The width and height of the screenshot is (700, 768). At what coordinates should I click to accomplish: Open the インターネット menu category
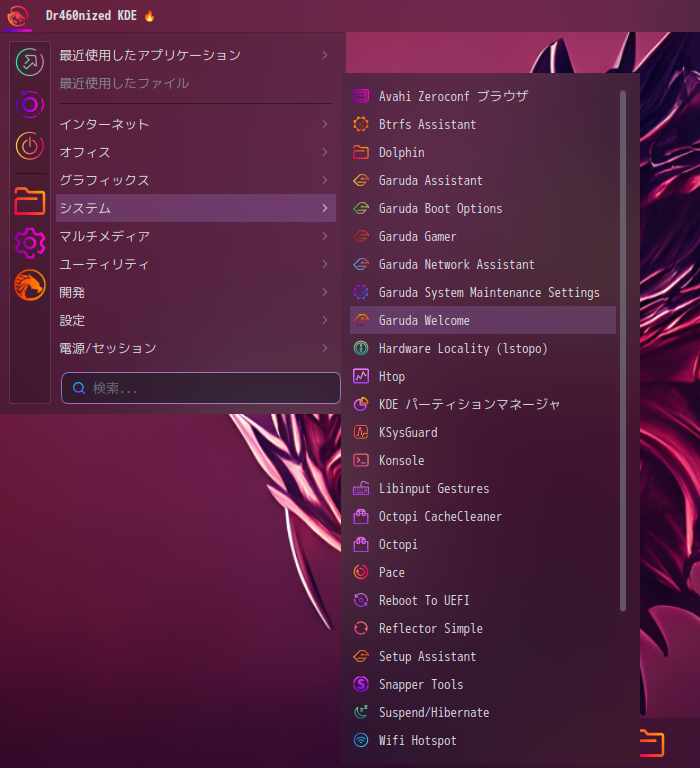point(196,124)
